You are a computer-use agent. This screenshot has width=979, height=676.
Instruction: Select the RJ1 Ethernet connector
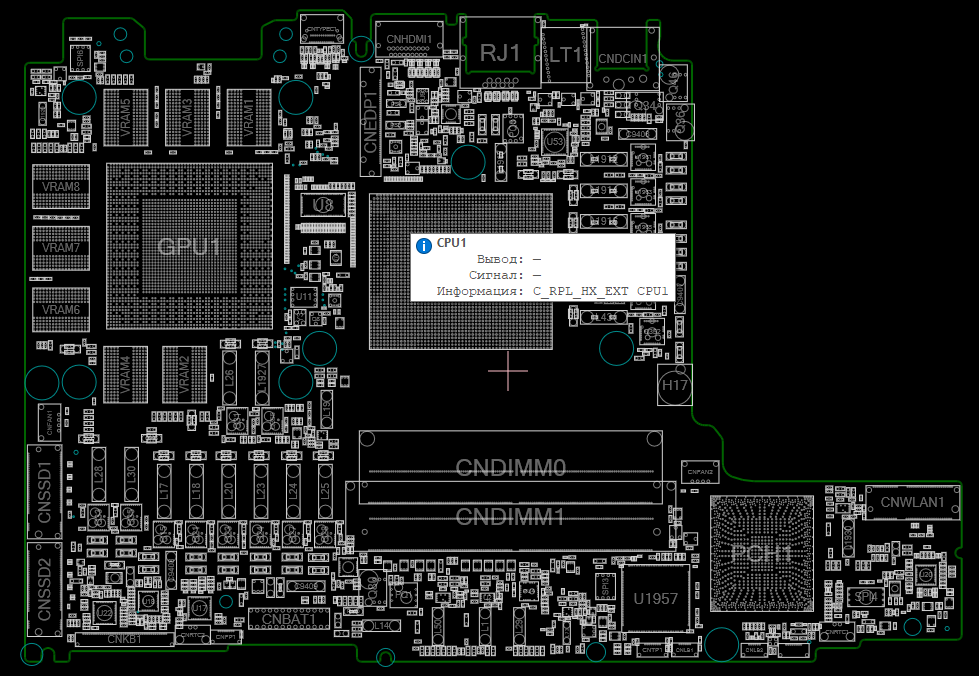500,52
